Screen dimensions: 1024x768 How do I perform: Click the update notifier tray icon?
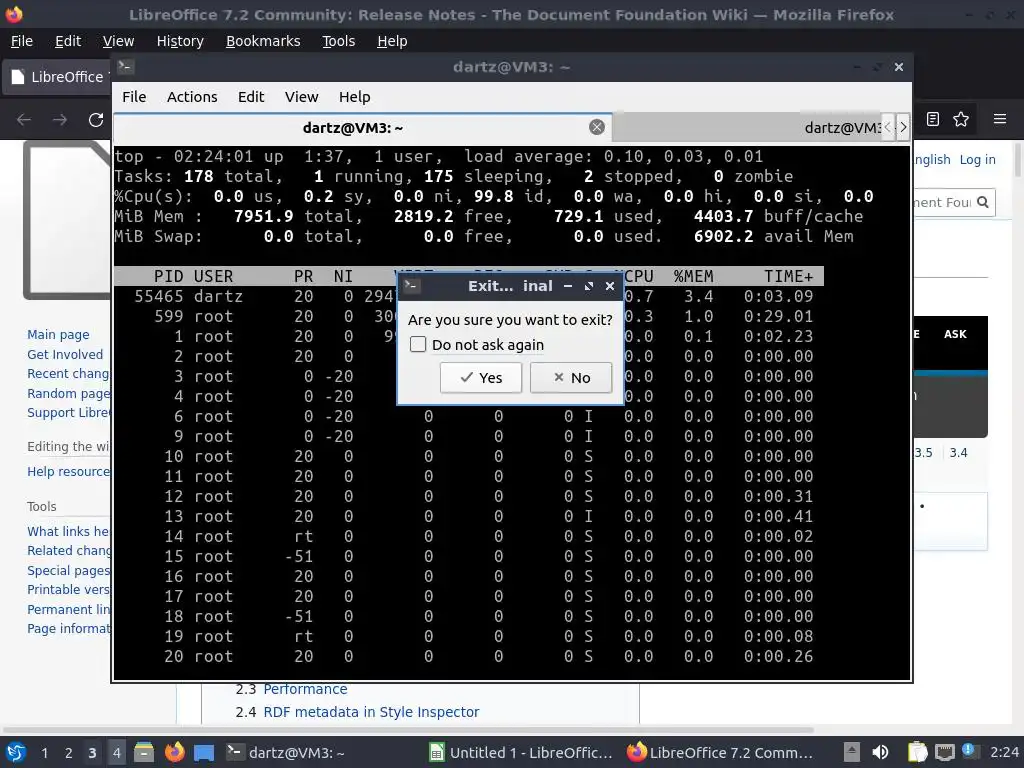[969, 751]
